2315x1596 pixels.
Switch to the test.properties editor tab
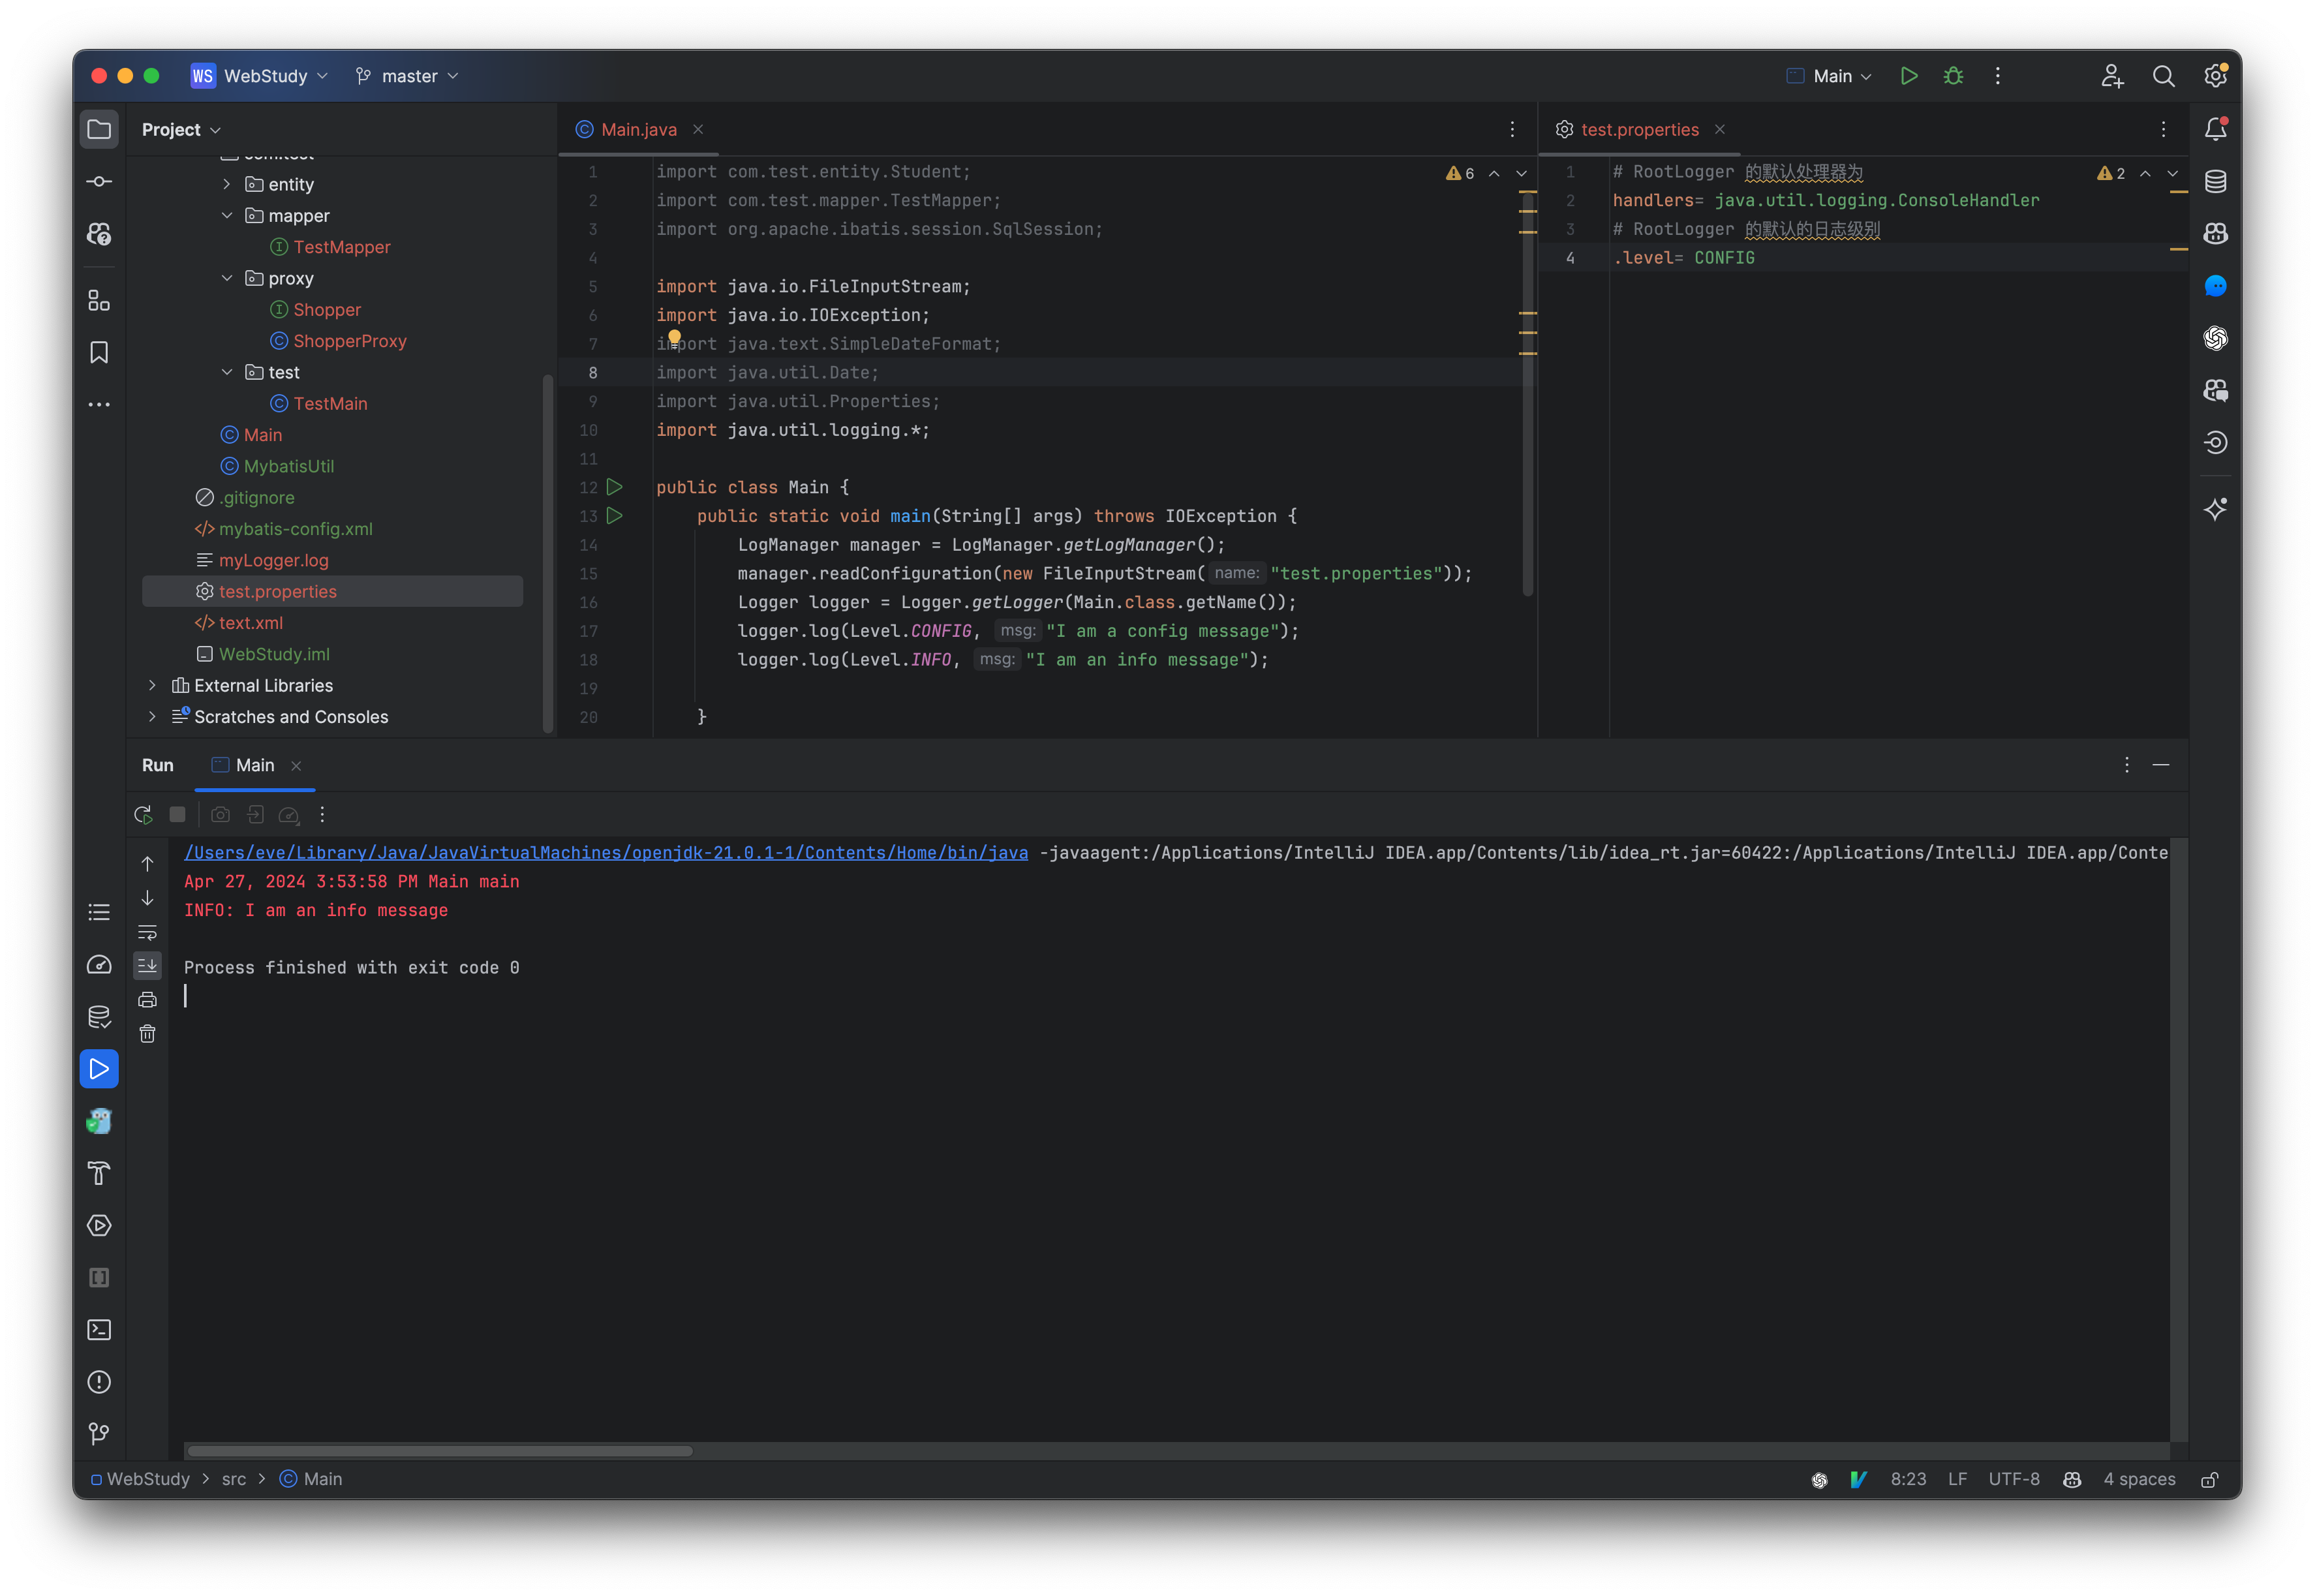(1640, 129)
